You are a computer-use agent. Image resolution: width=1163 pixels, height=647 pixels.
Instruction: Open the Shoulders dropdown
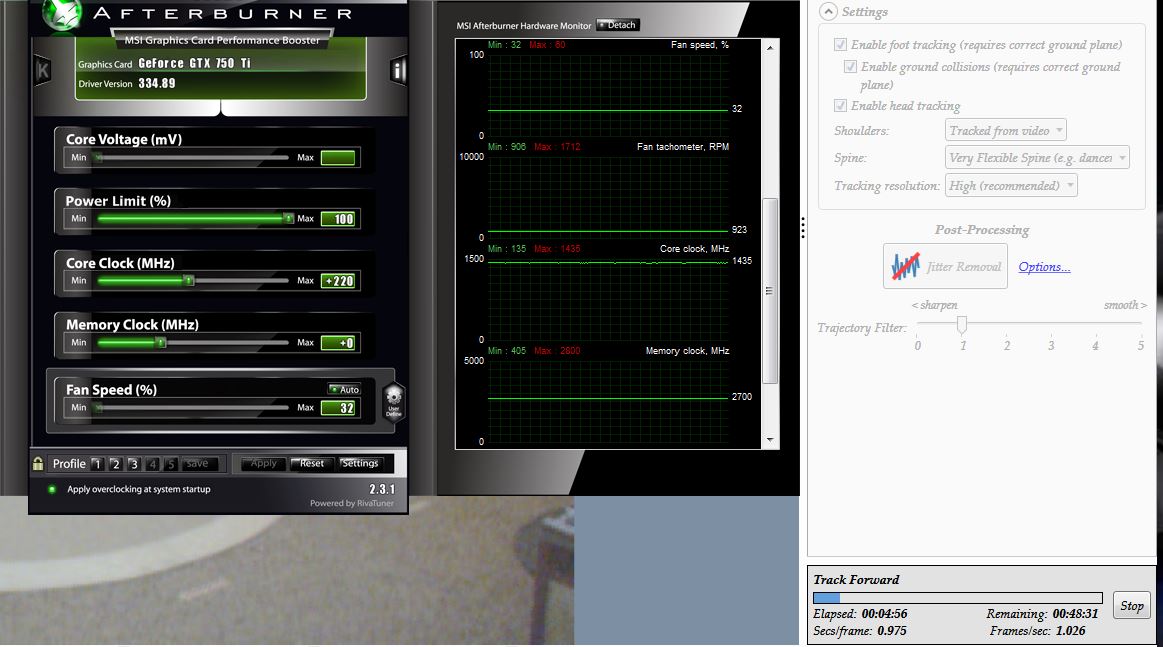tap(1006, 131)
